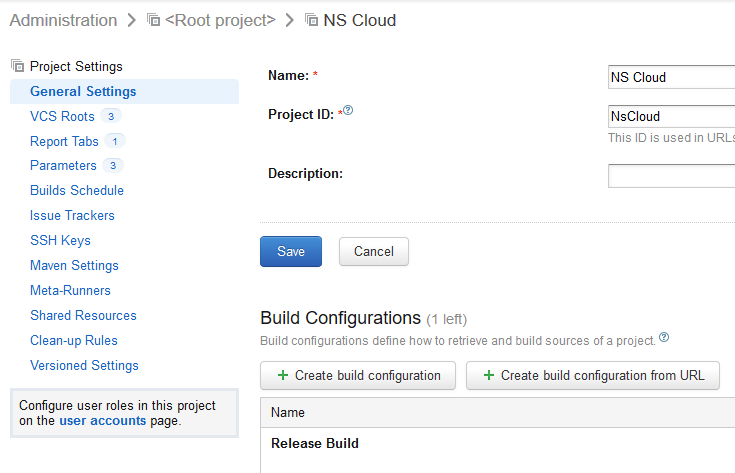Open Parameters settings page
Screen dimensions: 735x473
click(x=63, y=165)
